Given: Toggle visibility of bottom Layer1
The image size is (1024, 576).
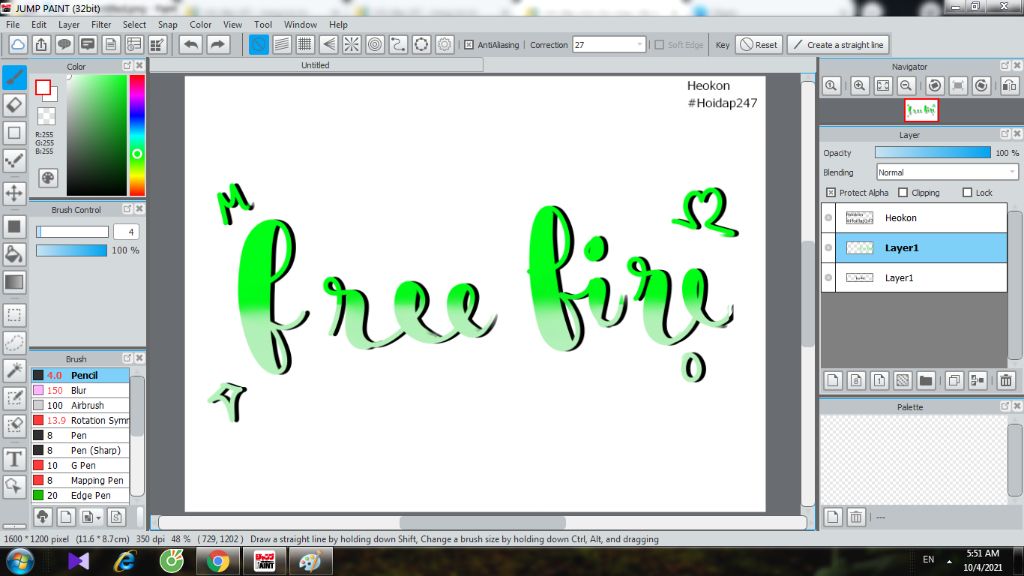Looking at the screenshot, I should 828,278.
